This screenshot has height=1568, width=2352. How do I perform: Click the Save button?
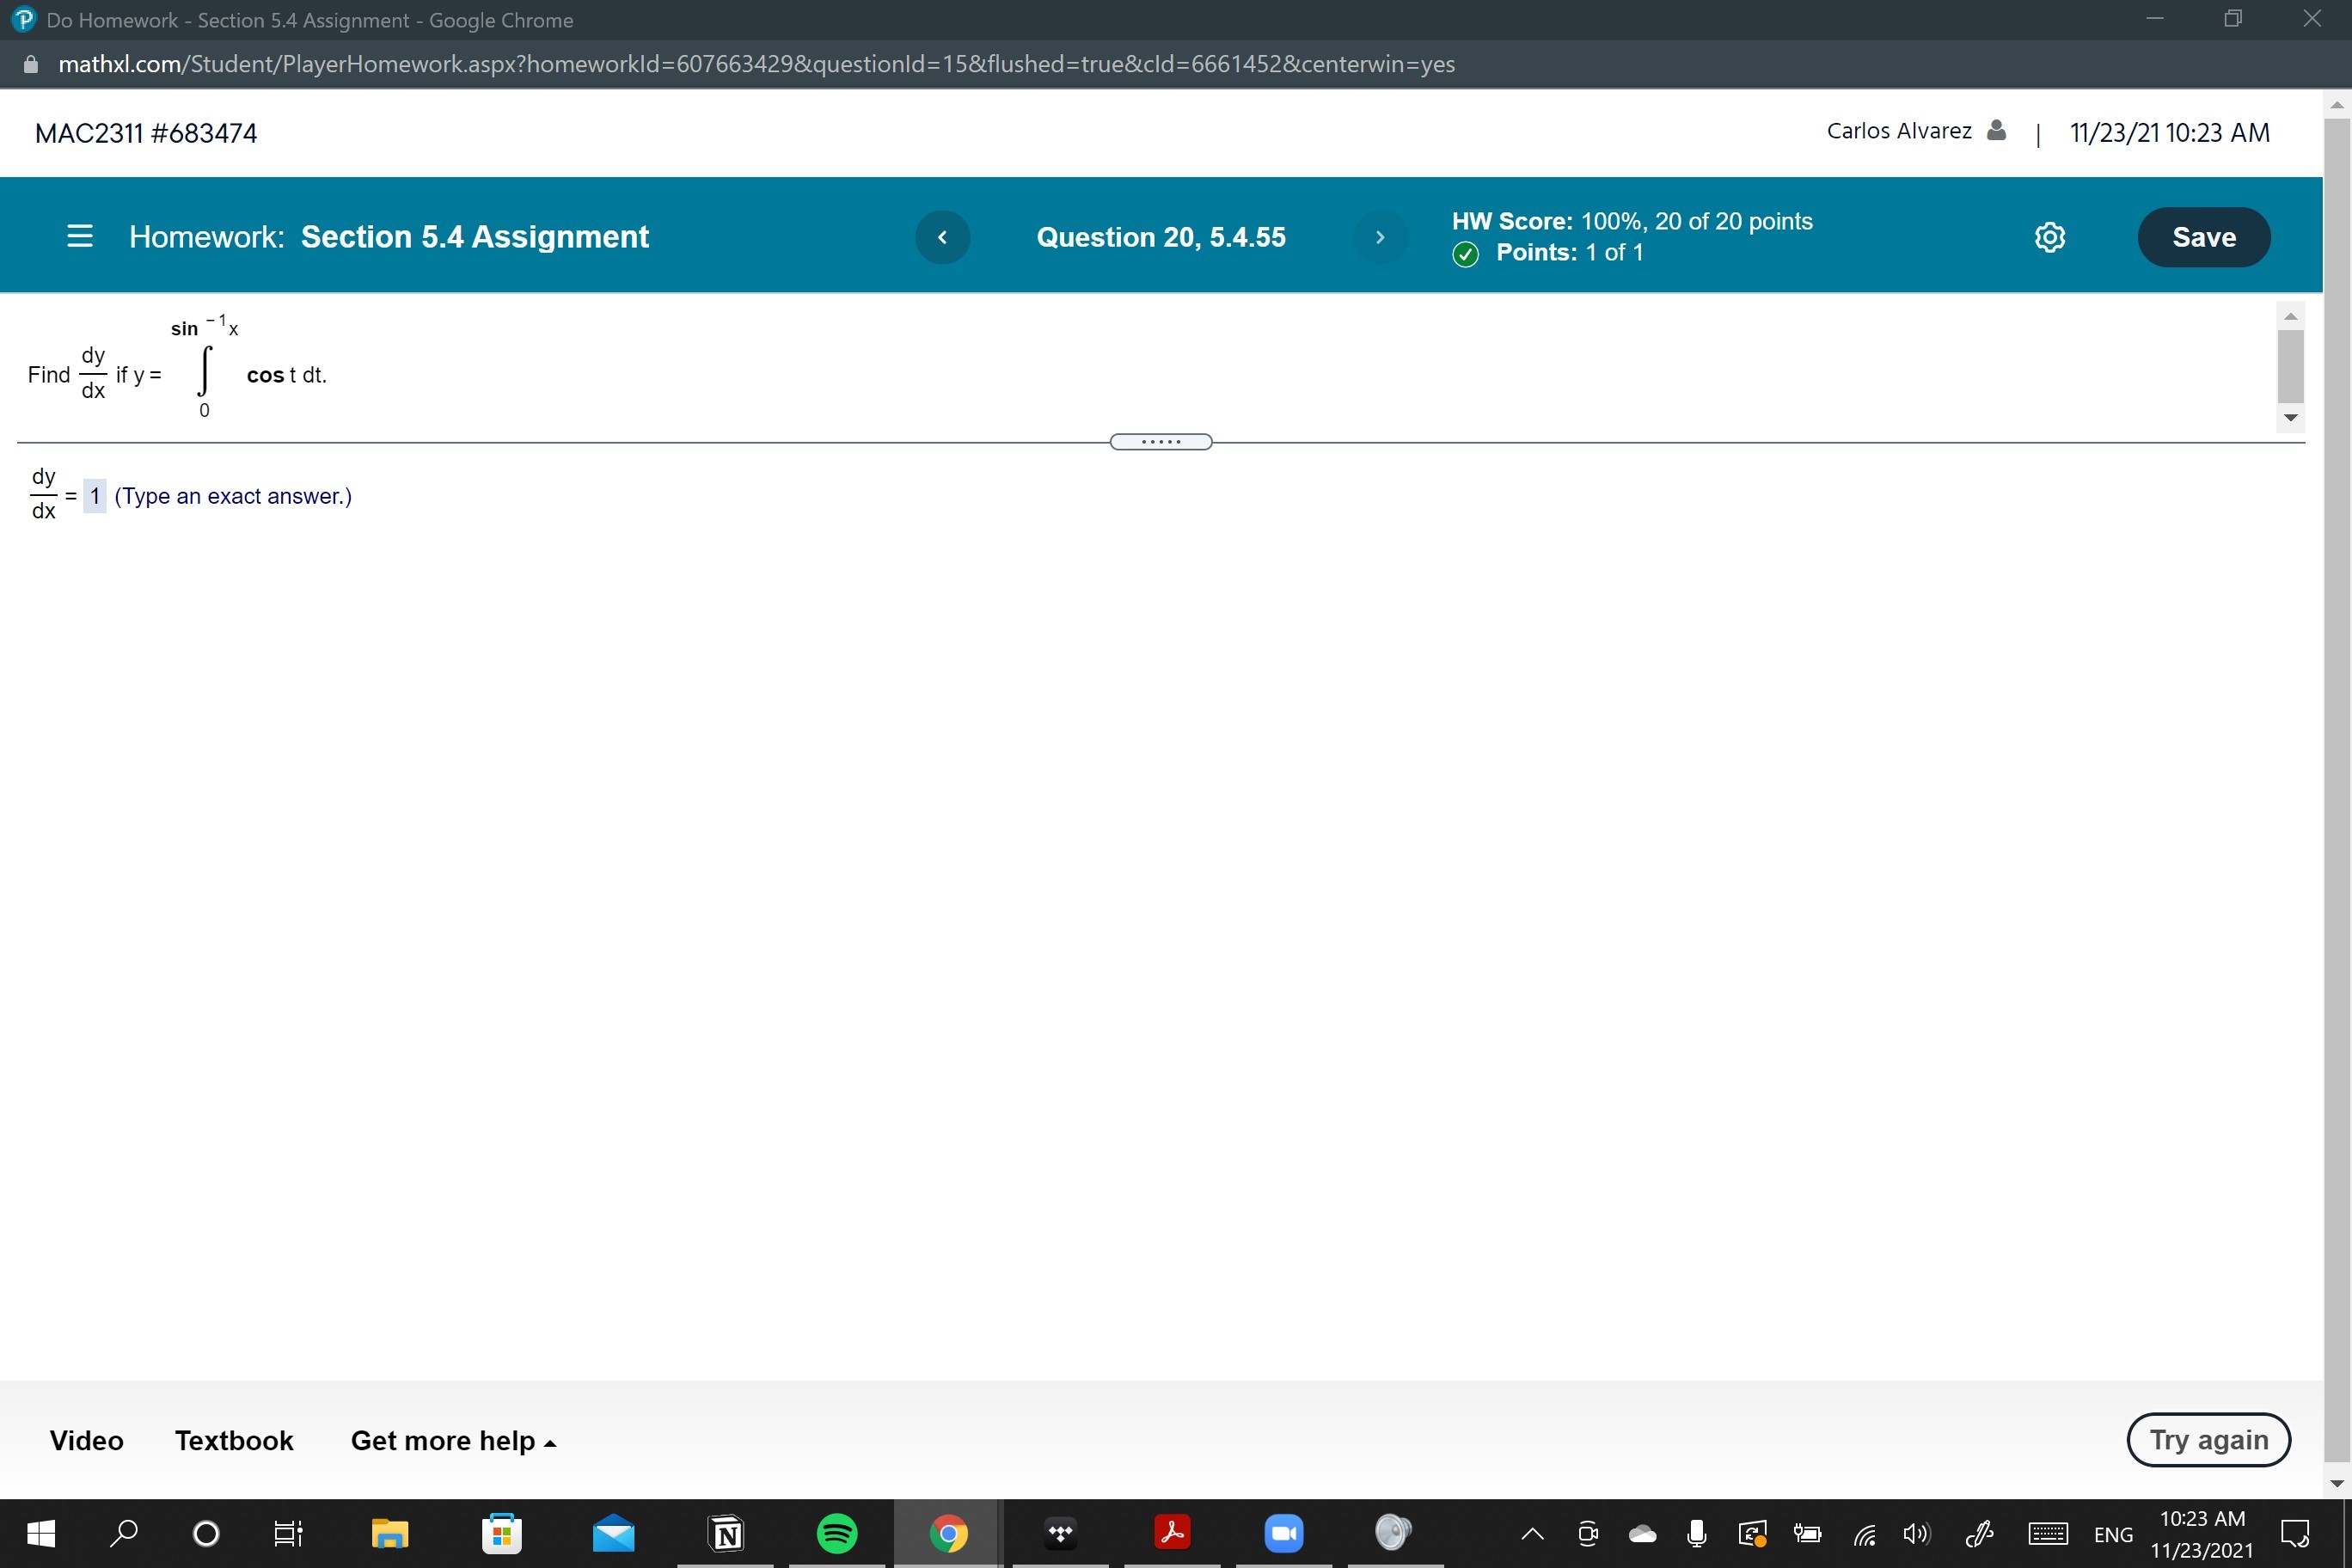click(2203, 237)
